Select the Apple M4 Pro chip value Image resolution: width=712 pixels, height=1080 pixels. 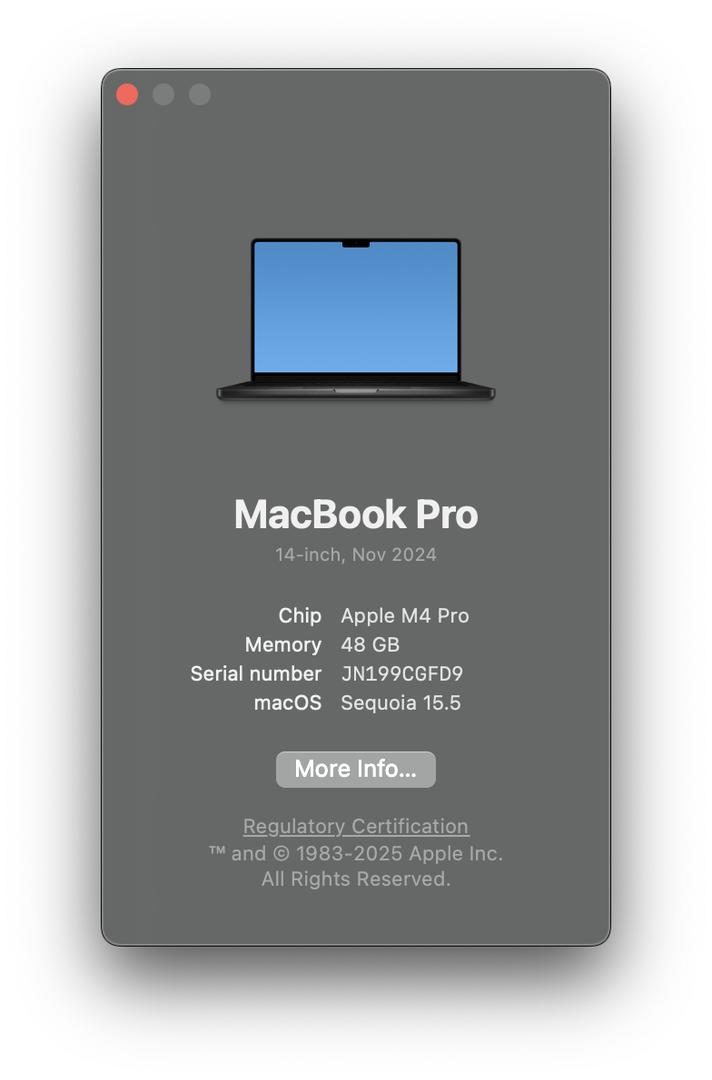405,615
